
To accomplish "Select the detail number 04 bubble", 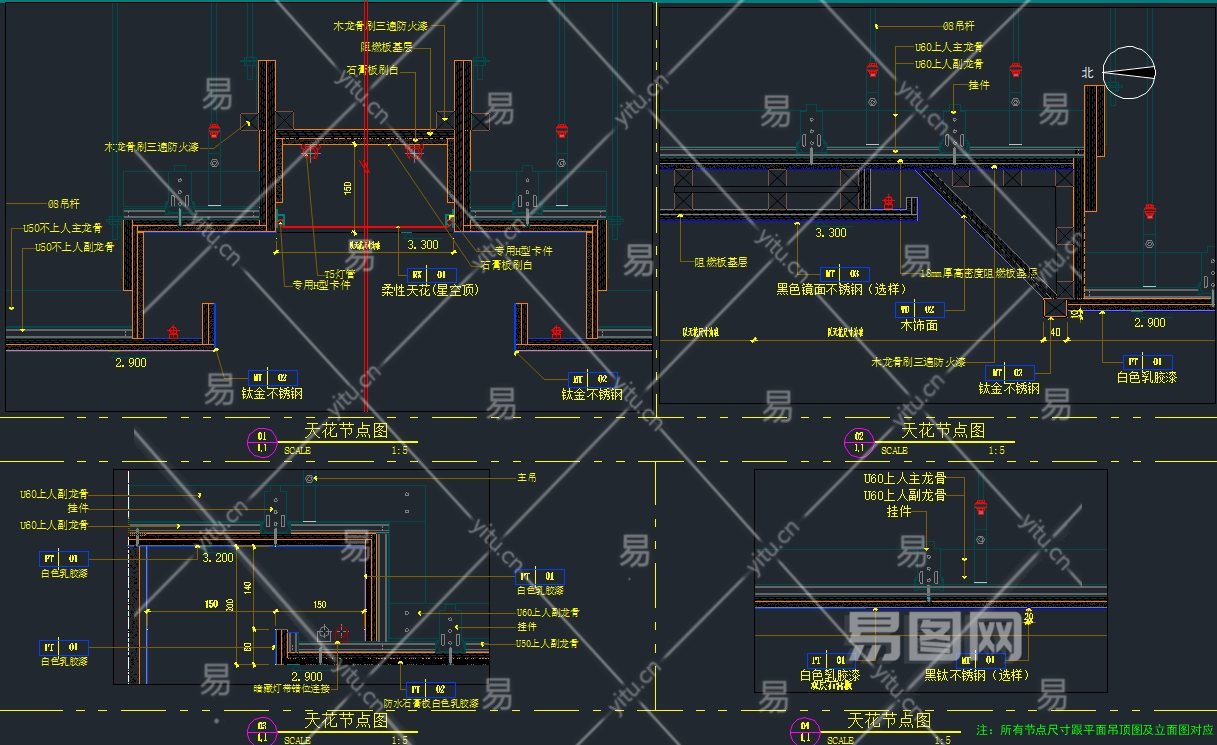I will (x=806, y=732).
